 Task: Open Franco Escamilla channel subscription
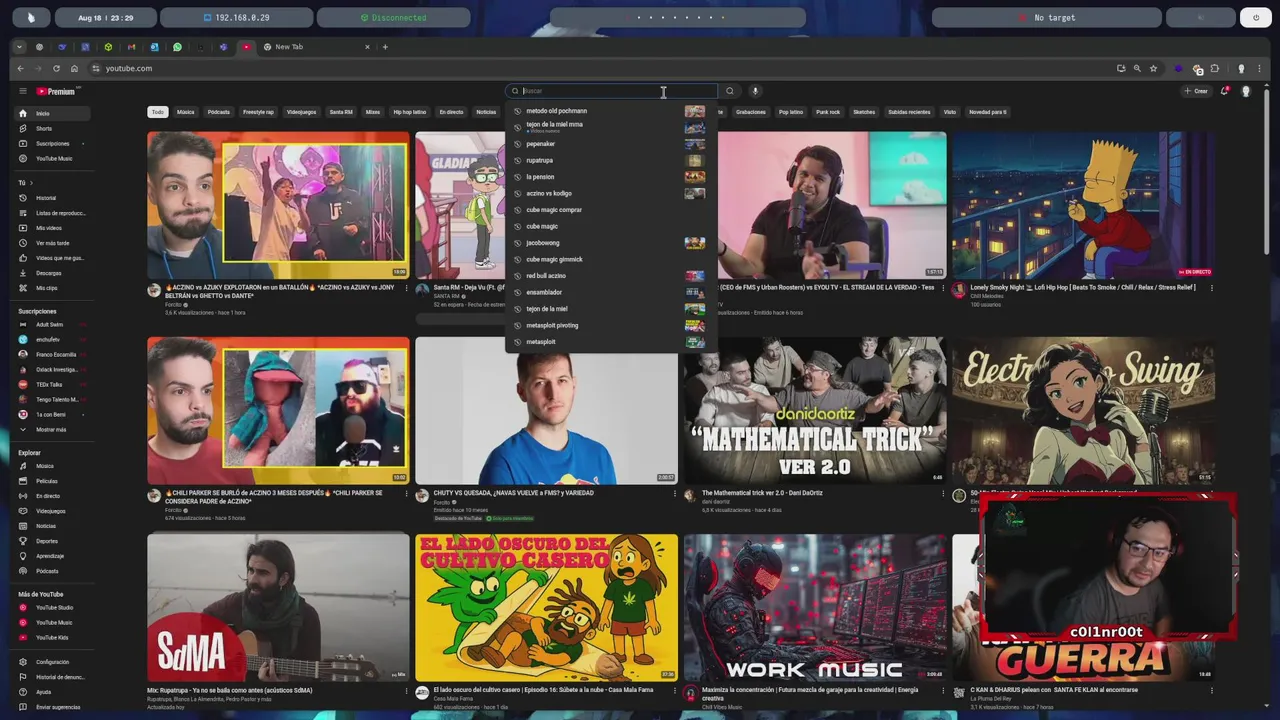click(50, 354)
